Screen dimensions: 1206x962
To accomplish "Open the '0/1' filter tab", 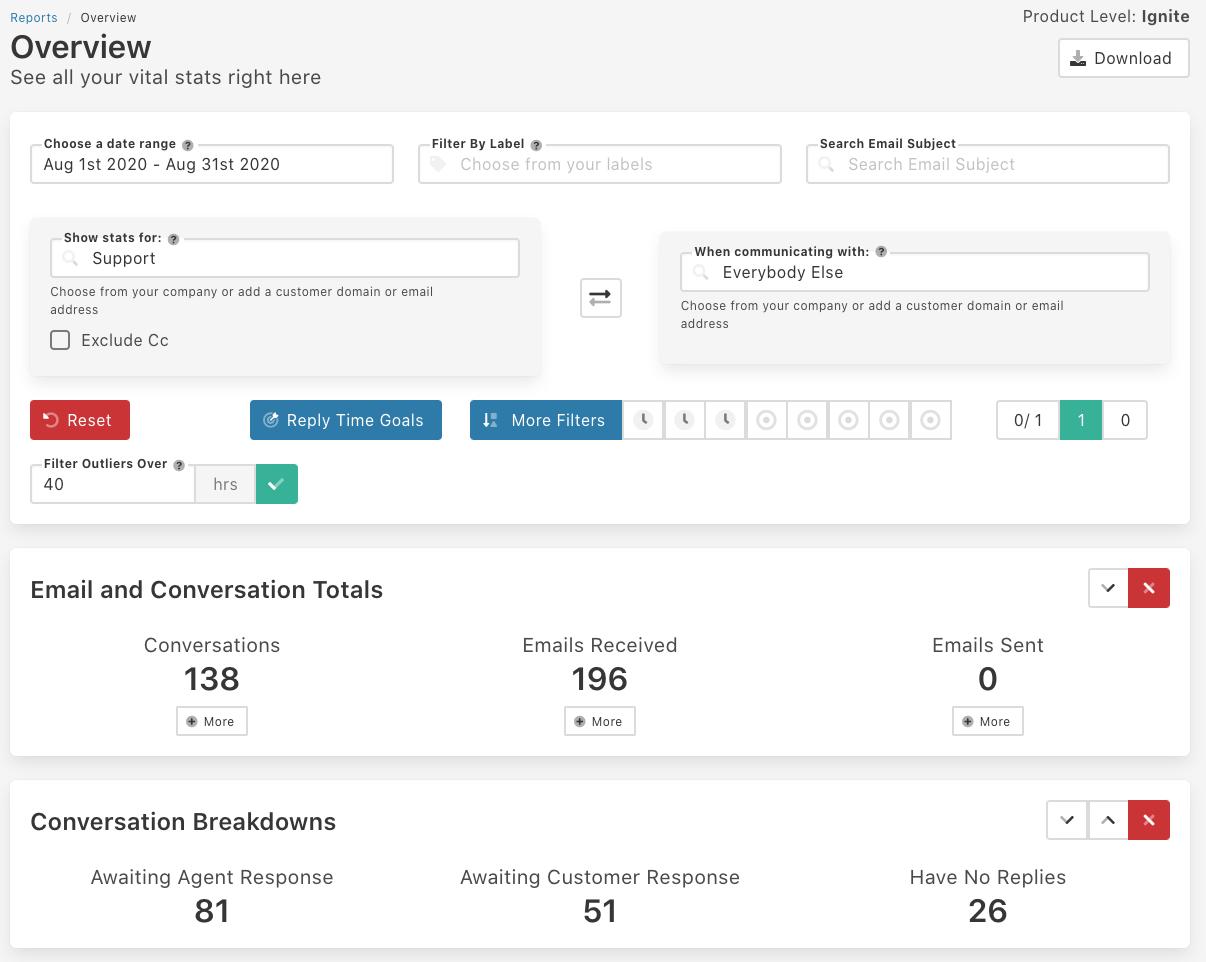I will pyautogui.click(x=1026, y=420).
